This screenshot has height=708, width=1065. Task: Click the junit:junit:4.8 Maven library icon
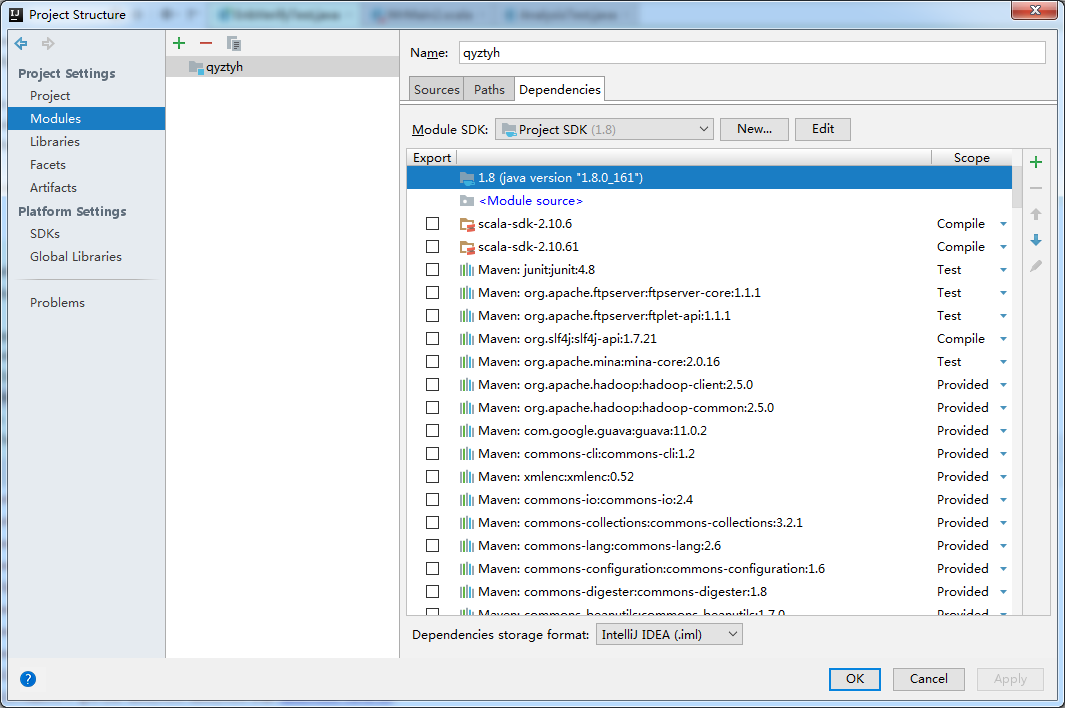[x=467, y=270]
